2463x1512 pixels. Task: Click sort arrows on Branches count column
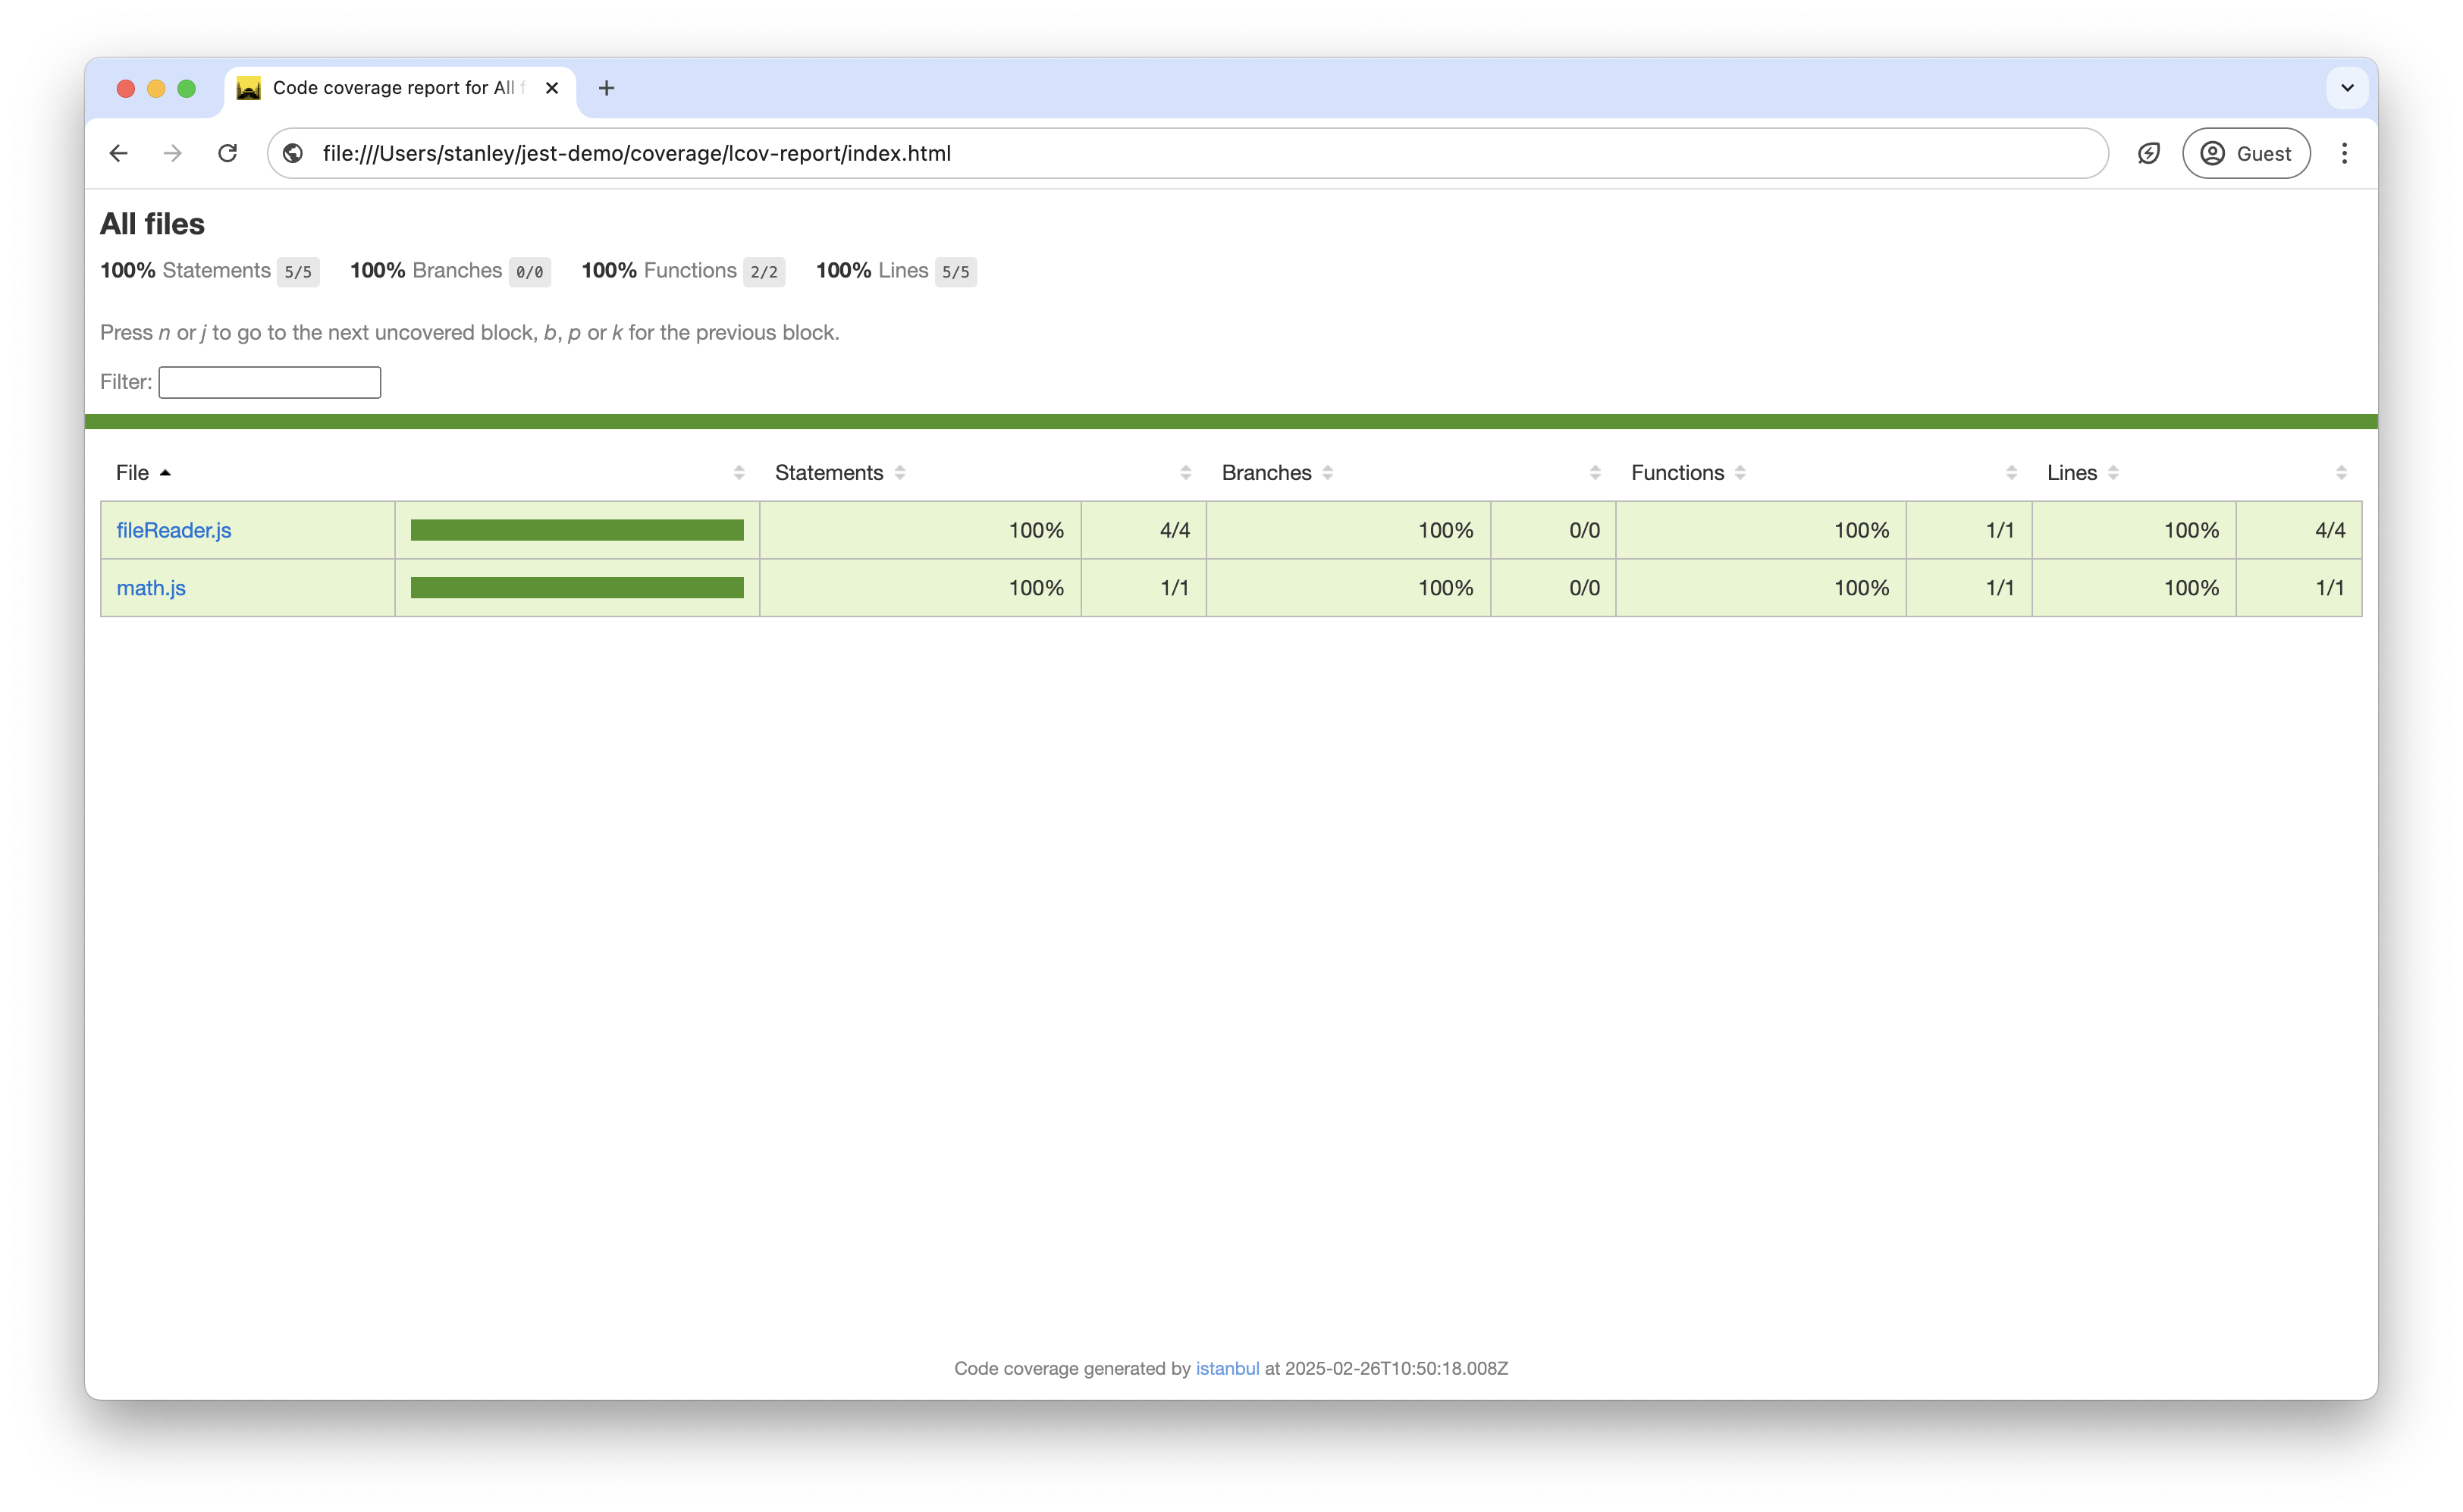pyautogui.click(x=1595, y=472)
